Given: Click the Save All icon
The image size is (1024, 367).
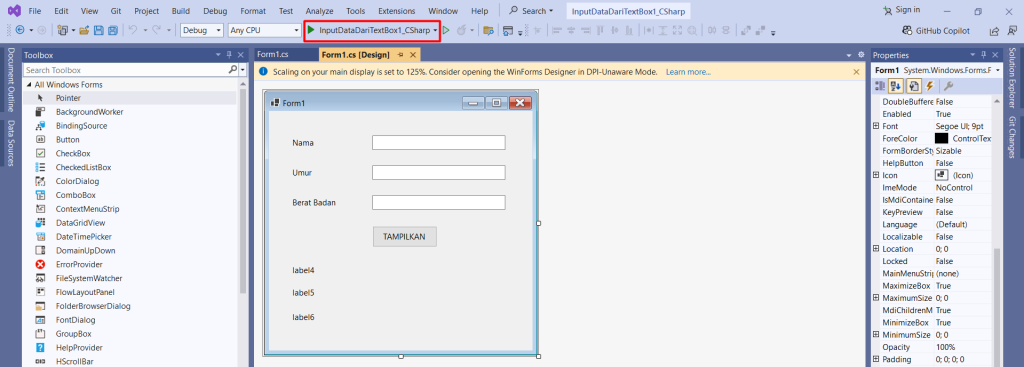Looking at the screenshot, I should coord(112,30).
